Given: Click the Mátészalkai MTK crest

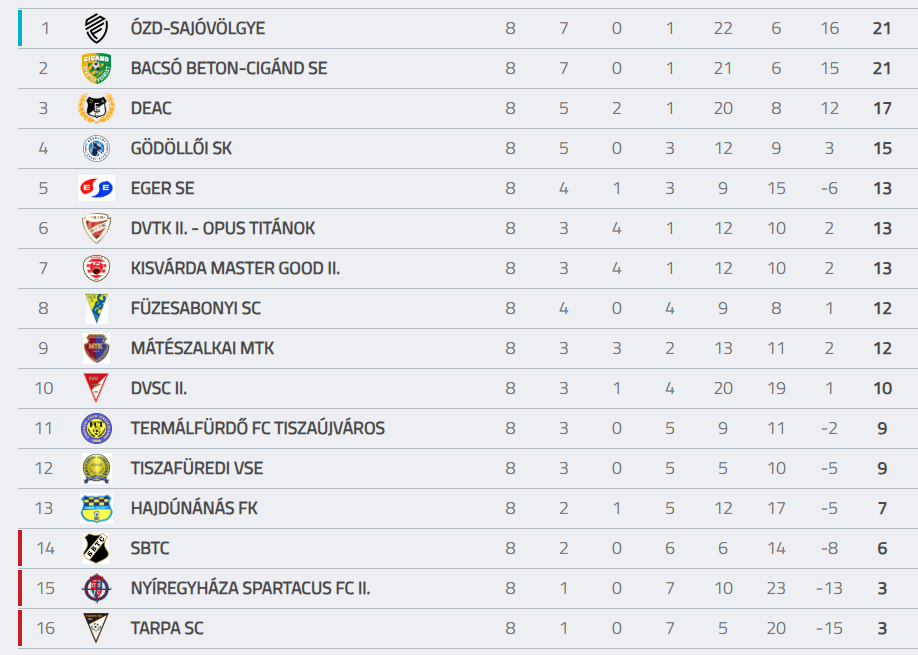Looking at the screenshot, I should pyautogui.click(x=96, y=348).
